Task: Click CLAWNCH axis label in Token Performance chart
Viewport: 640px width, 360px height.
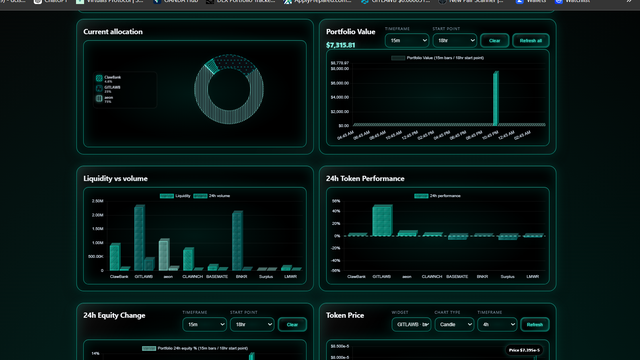Action: (432, 276)
